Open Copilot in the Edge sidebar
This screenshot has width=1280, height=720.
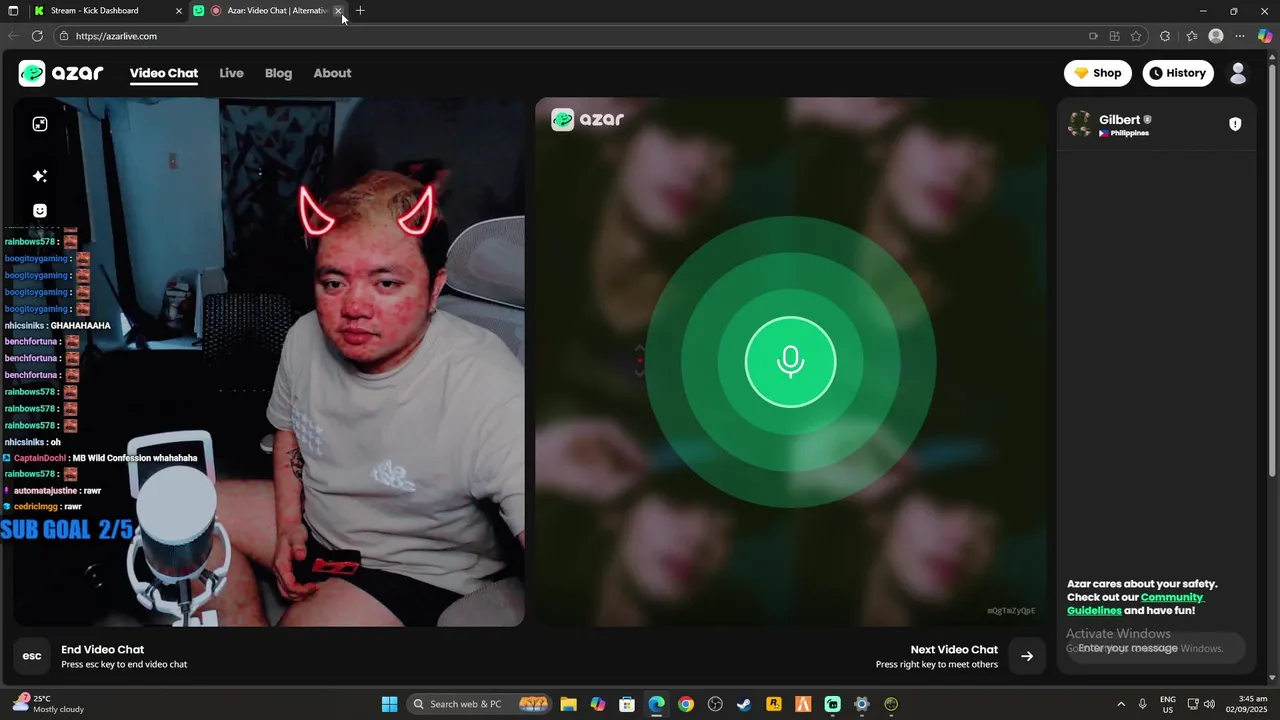[x=1265, y=36]
